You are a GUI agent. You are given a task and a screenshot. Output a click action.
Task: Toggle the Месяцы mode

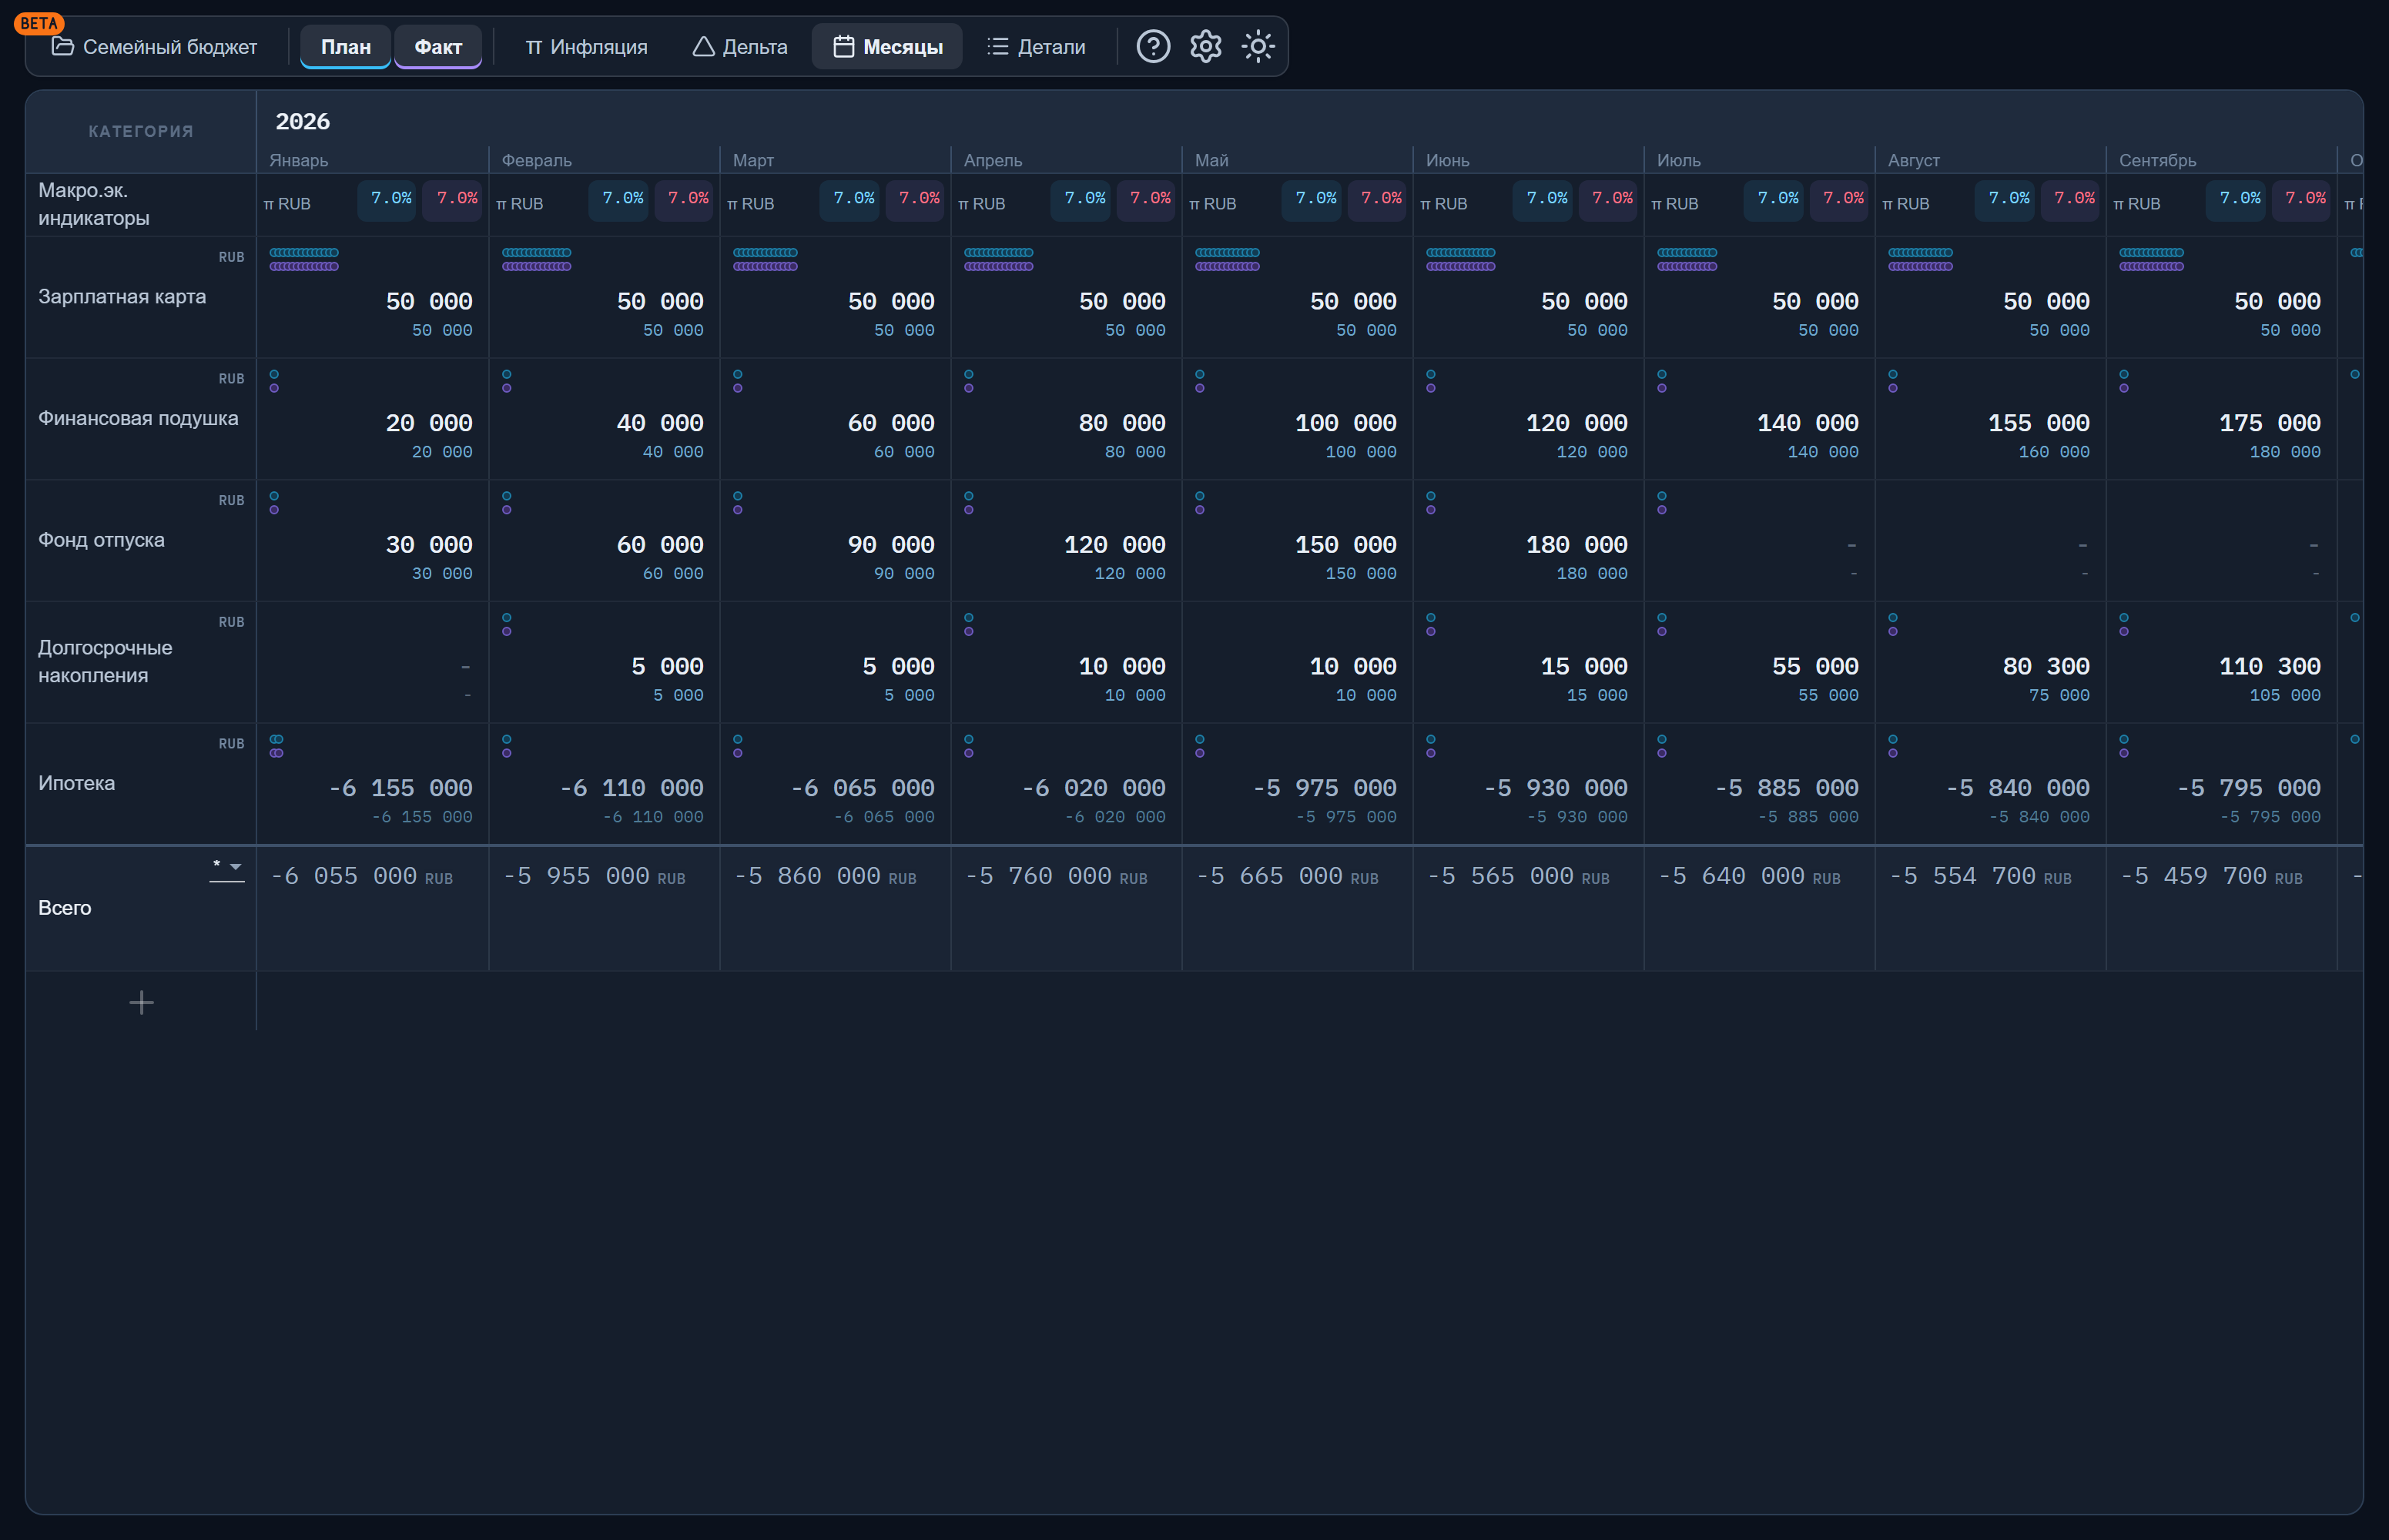(887, 47)
